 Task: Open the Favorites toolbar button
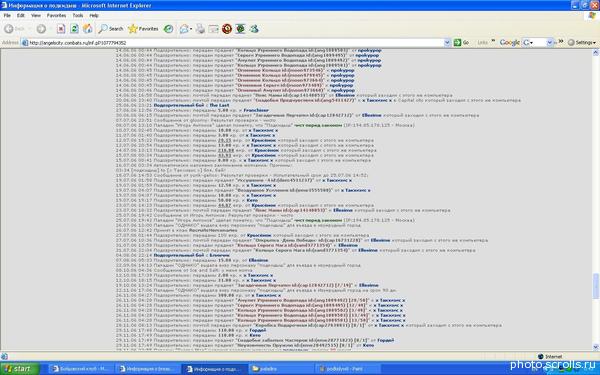tap(143, 29)
